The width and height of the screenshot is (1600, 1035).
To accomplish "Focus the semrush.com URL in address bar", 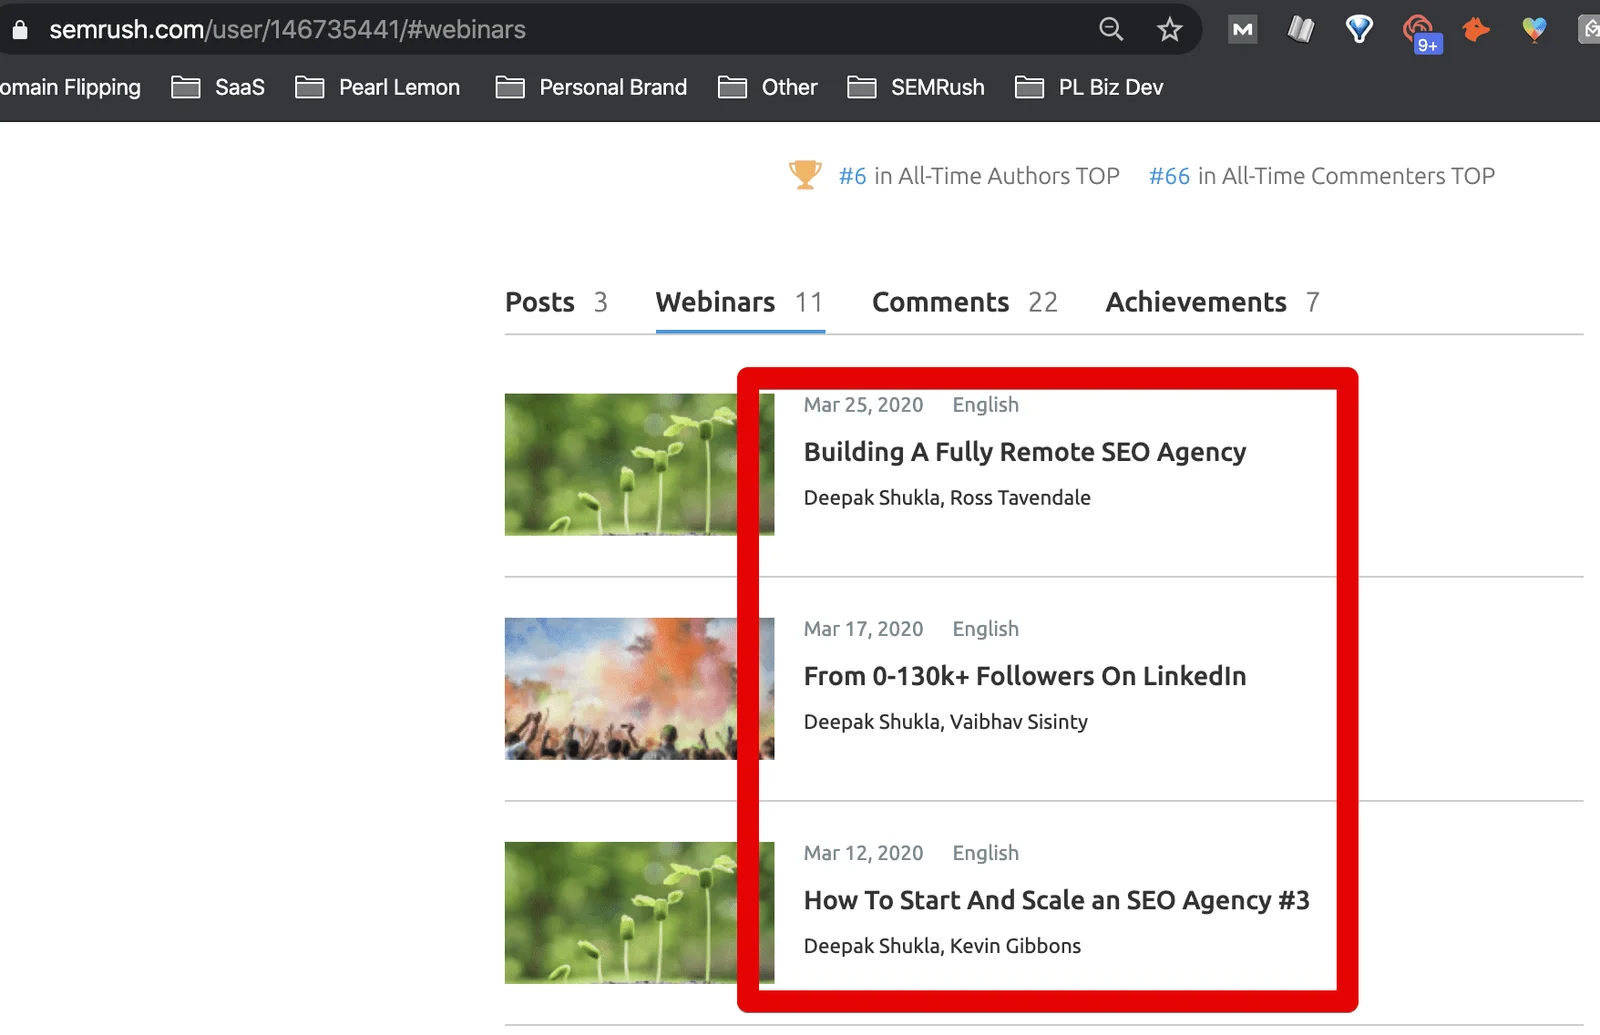I will pos(287,29).
